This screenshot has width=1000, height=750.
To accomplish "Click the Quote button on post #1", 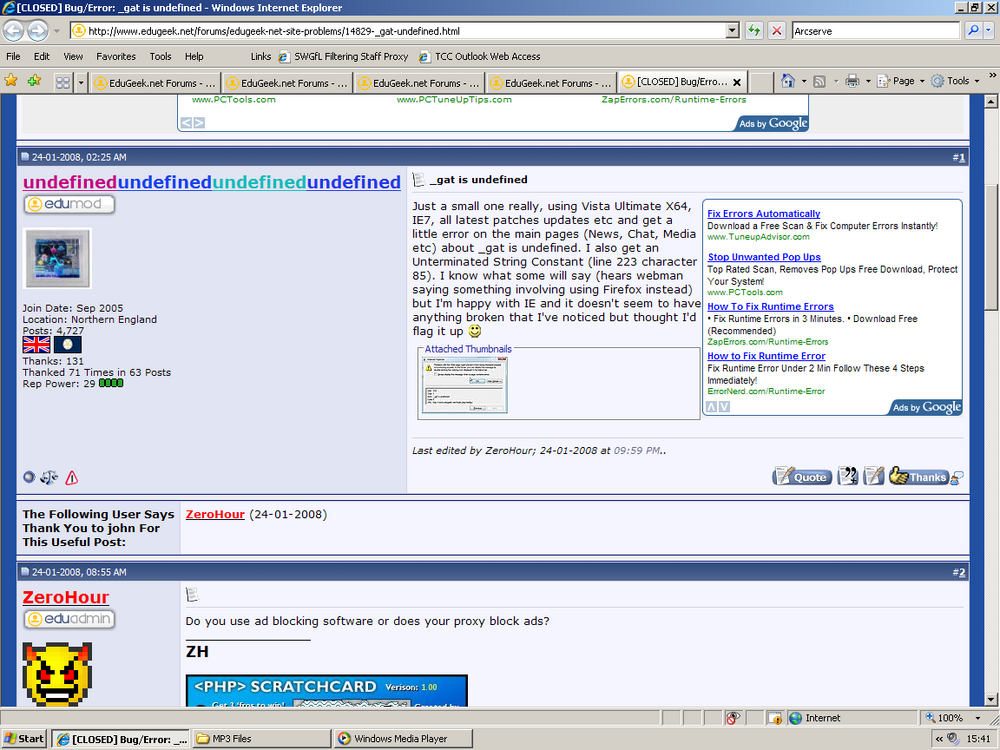I will click(802, 476).
